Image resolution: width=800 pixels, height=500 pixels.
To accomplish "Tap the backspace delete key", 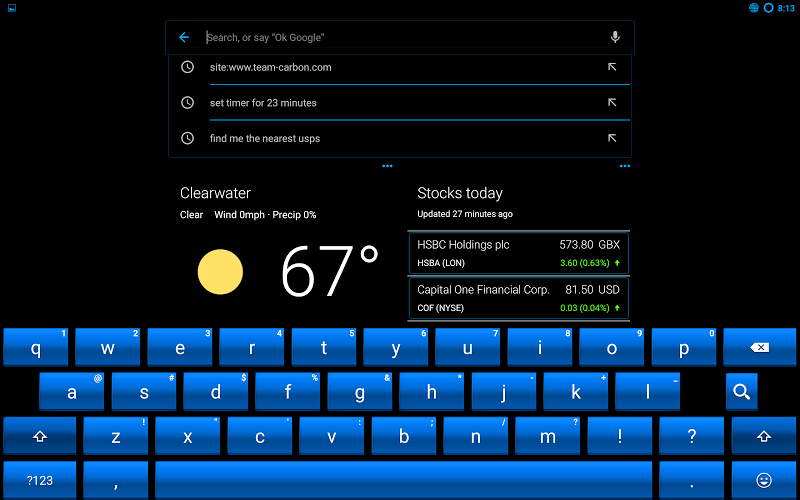I will click(x=760, y=347).
